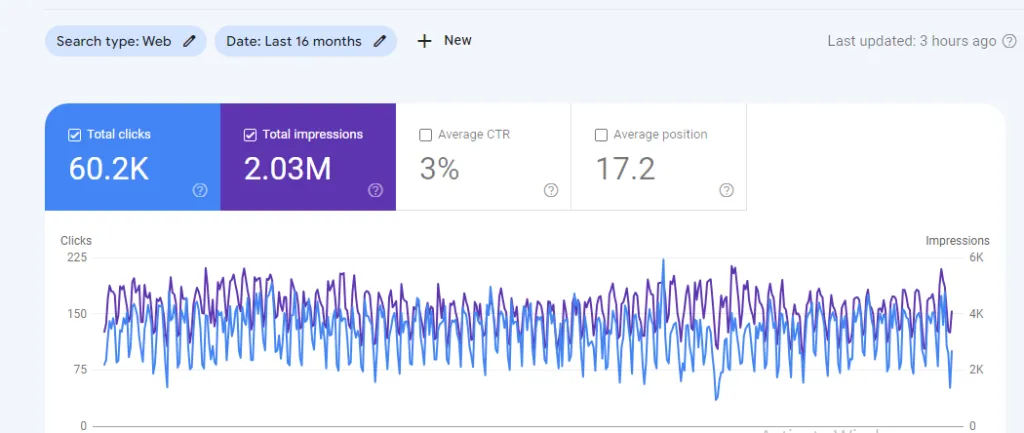Screen dimensions: 1024x433
Task: Select the 17.2 Average position card
Action: click(658, 157)
